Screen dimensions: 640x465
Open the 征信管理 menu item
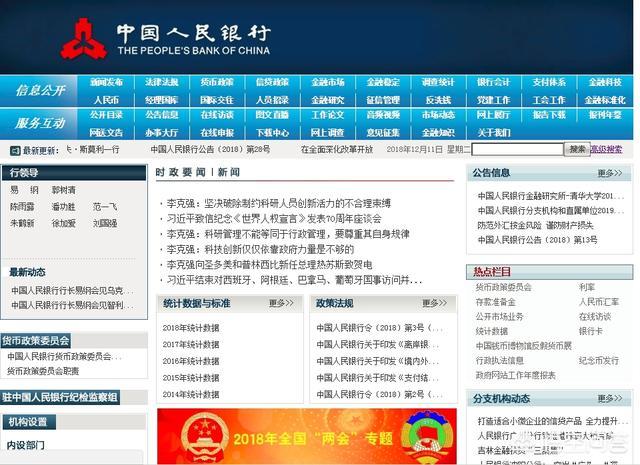tap(383, 100)
